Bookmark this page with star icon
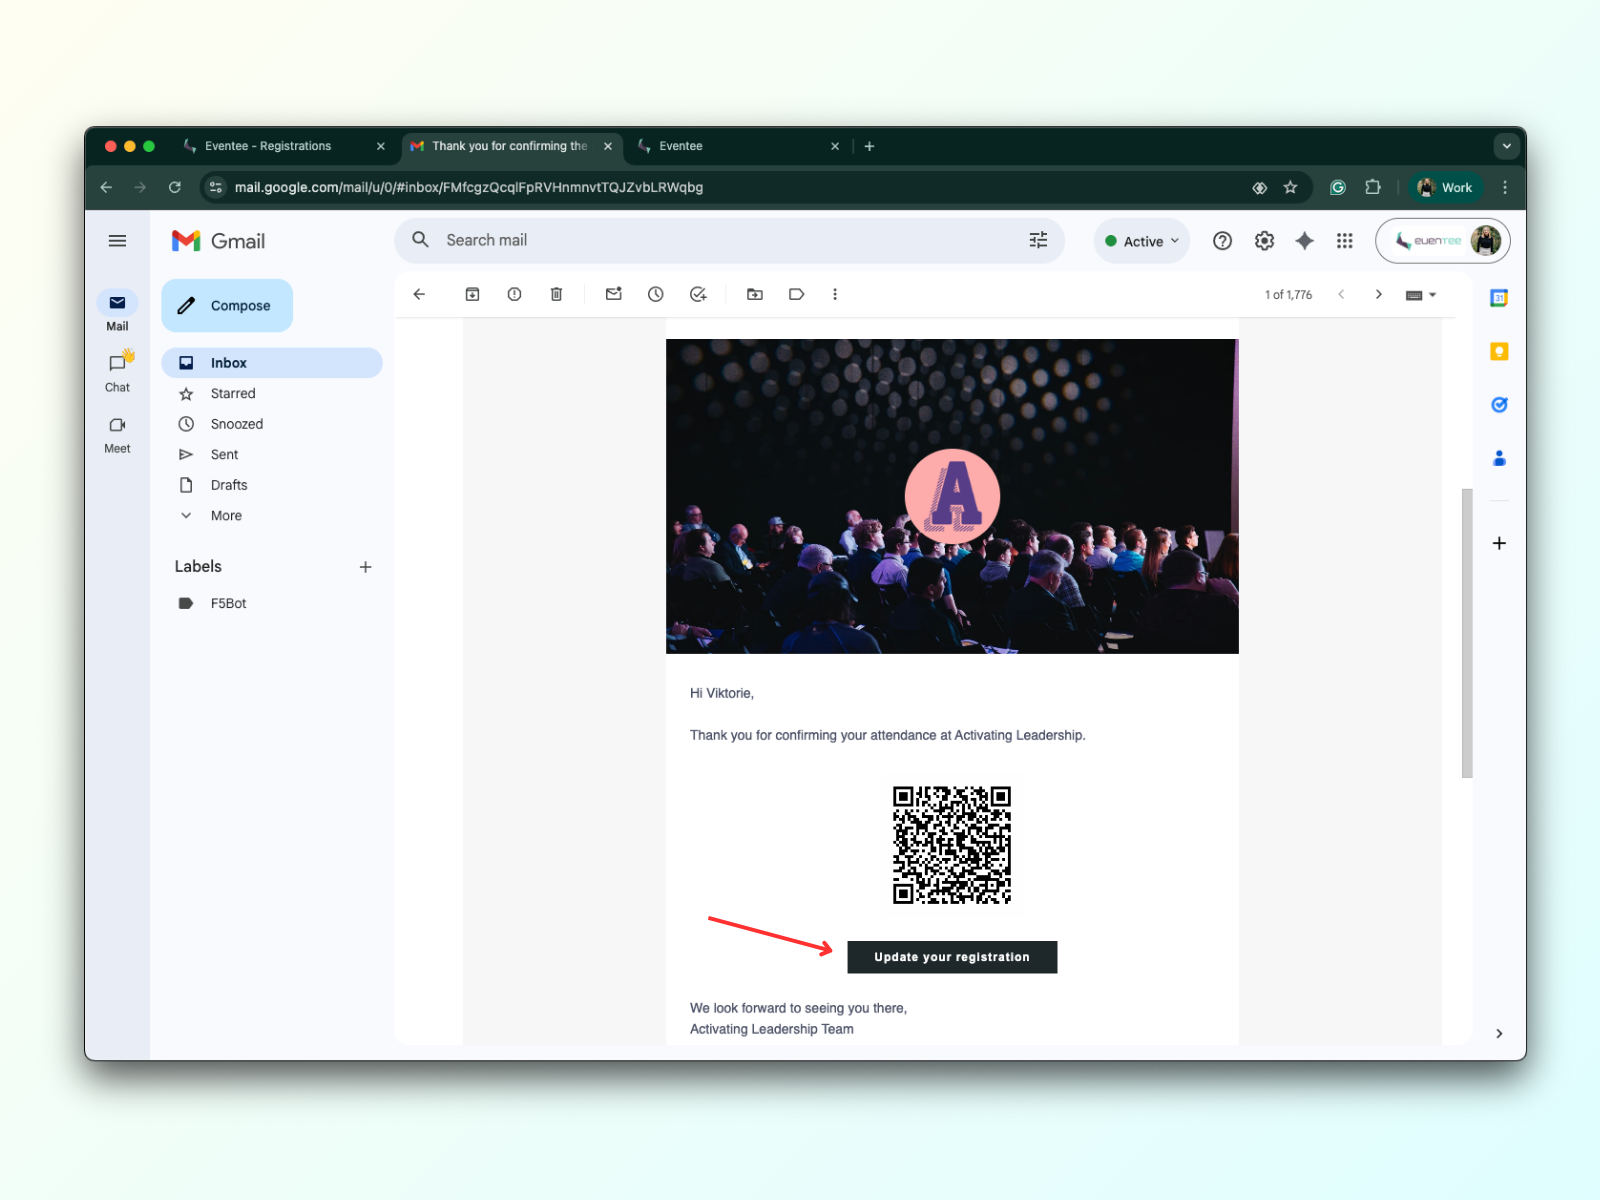 [1290, 187]
